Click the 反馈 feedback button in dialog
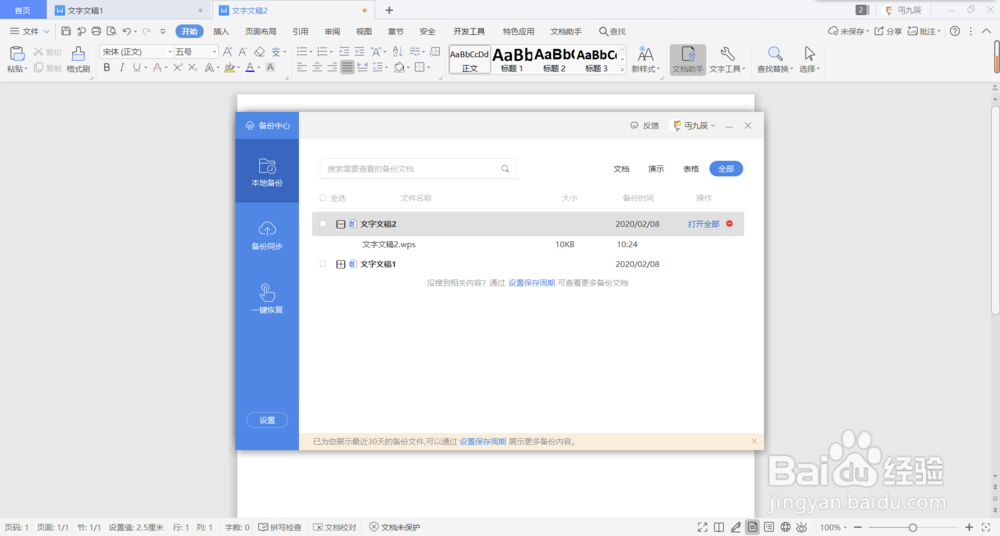The height and width of the screenshot is (536, 1000). (644, 126)
